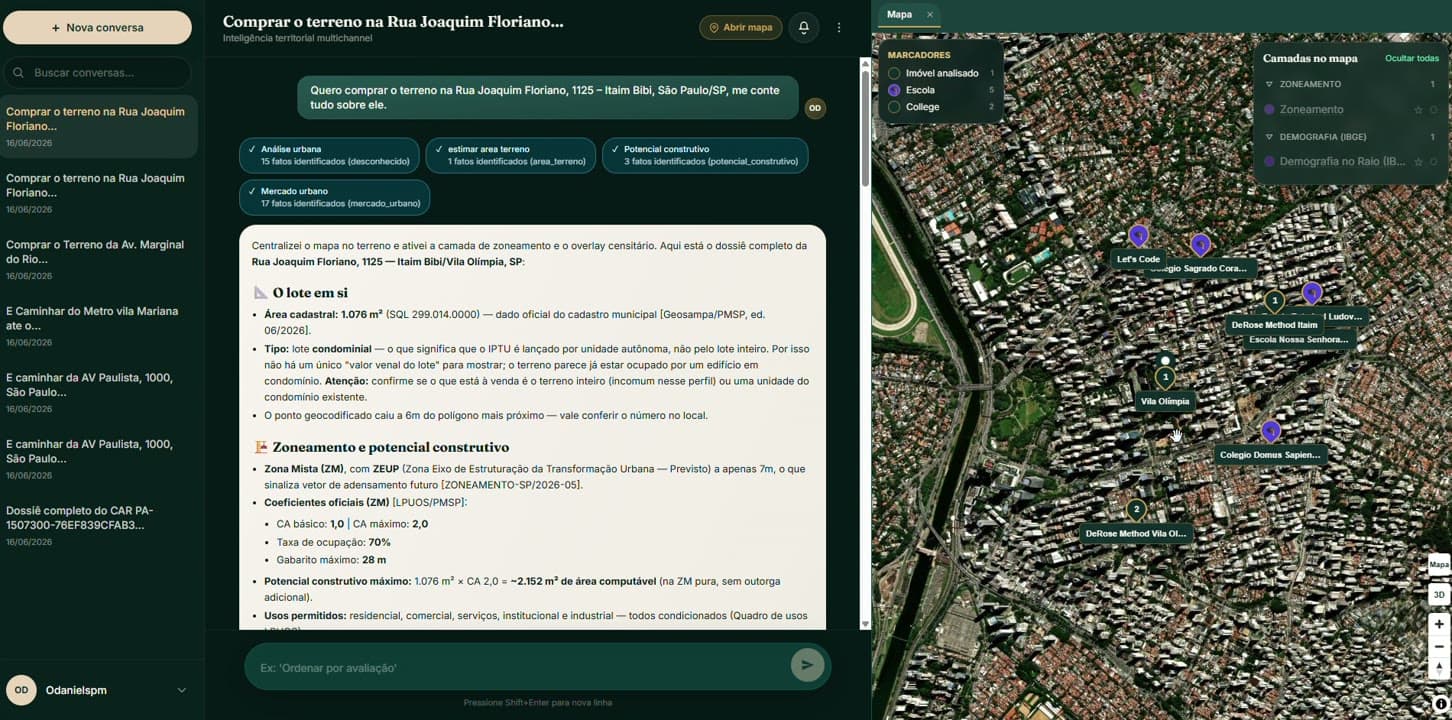The width and height of the screenshot is (1452, 720).
Task: Click the message input field
Action: click(520, 667)
